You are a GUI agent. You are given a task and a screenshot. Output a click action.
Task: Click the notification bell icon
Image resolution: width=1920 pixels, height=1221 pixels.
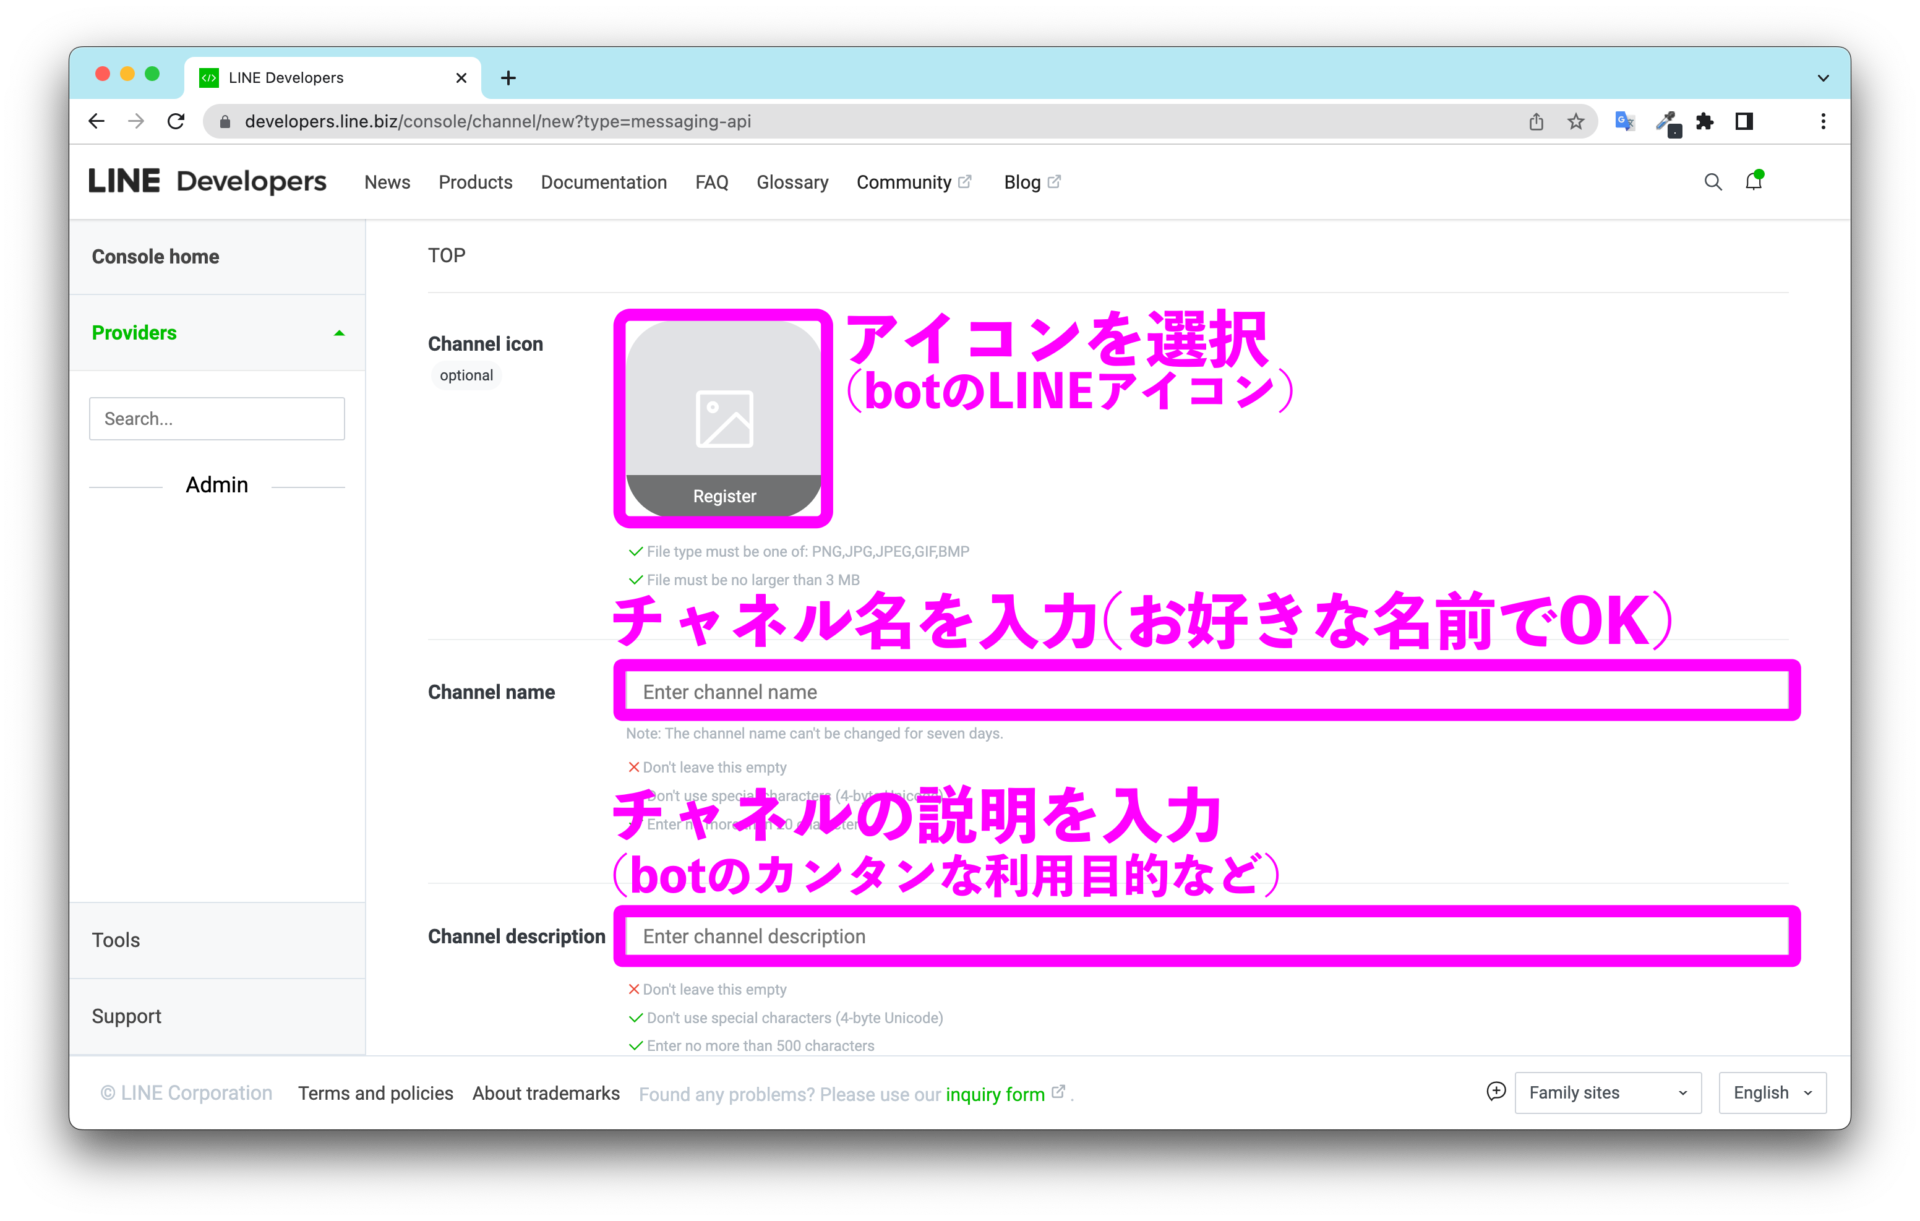(x=1755, y=182)
